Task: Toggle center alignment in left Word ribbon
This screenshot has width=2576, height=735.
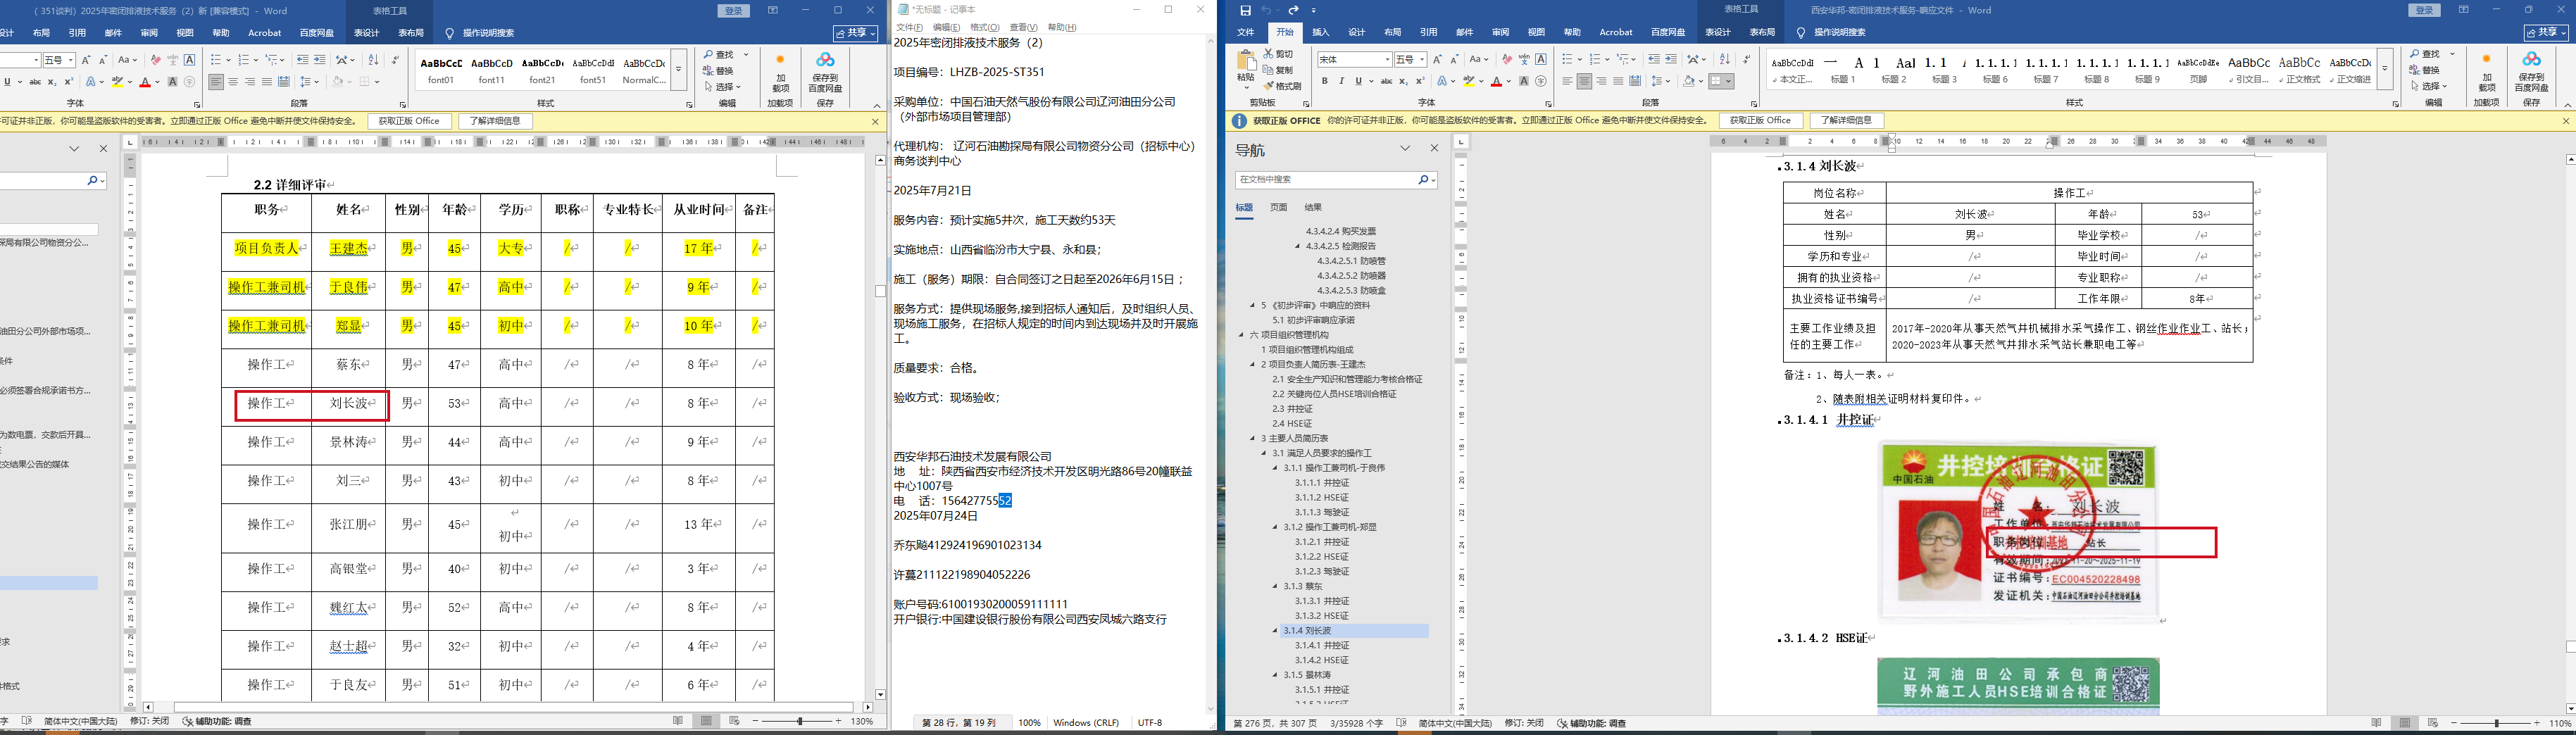Action: (x=233, y=82)
